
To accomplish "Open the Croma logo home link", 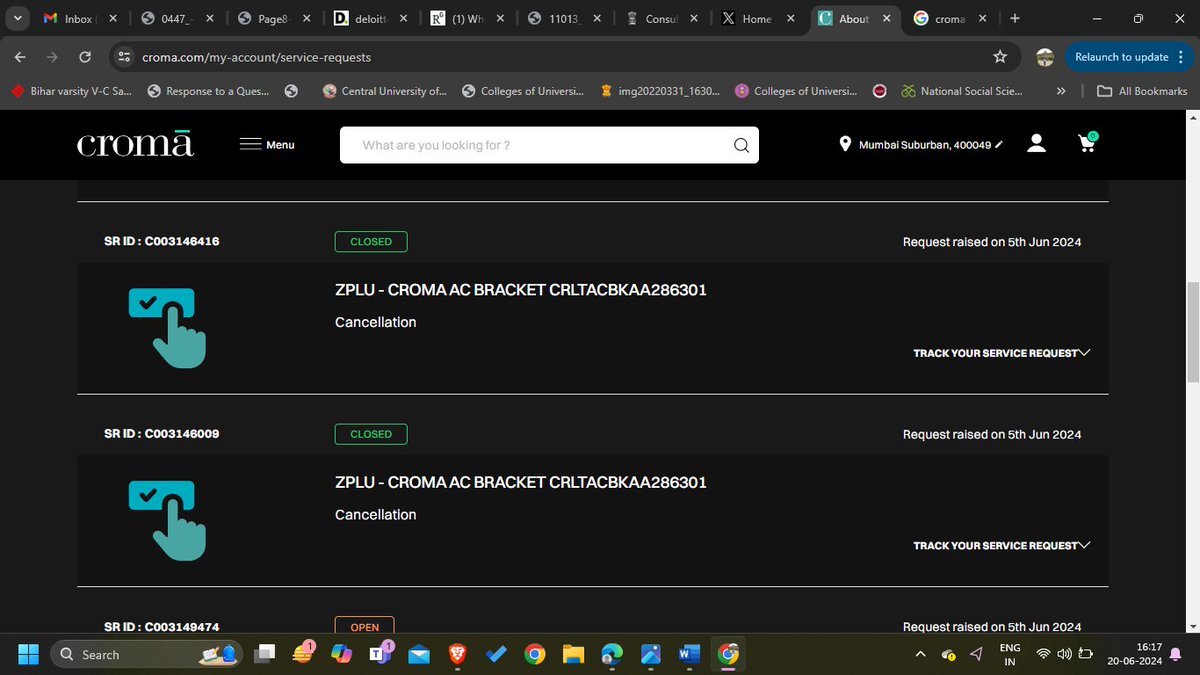I will click(x=135, y=144).
